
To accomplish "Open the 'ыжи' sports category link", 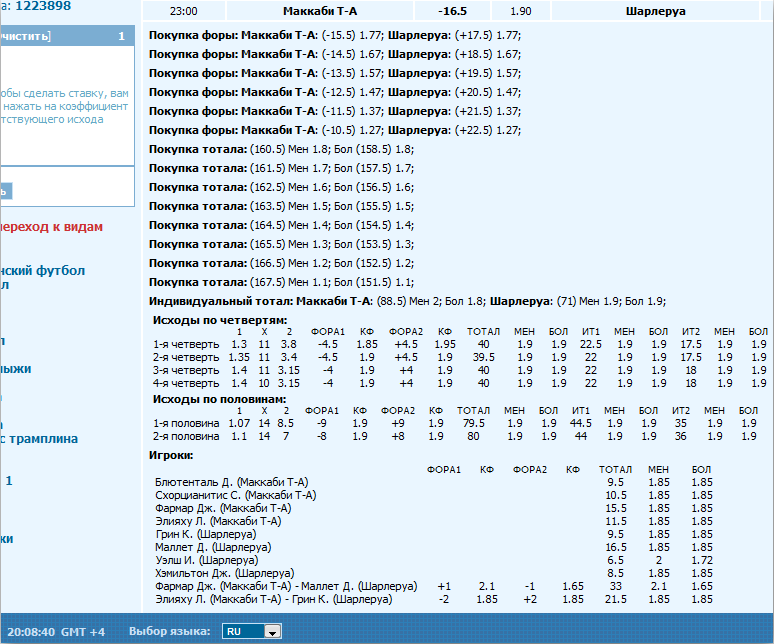I will tap(16, 369).
